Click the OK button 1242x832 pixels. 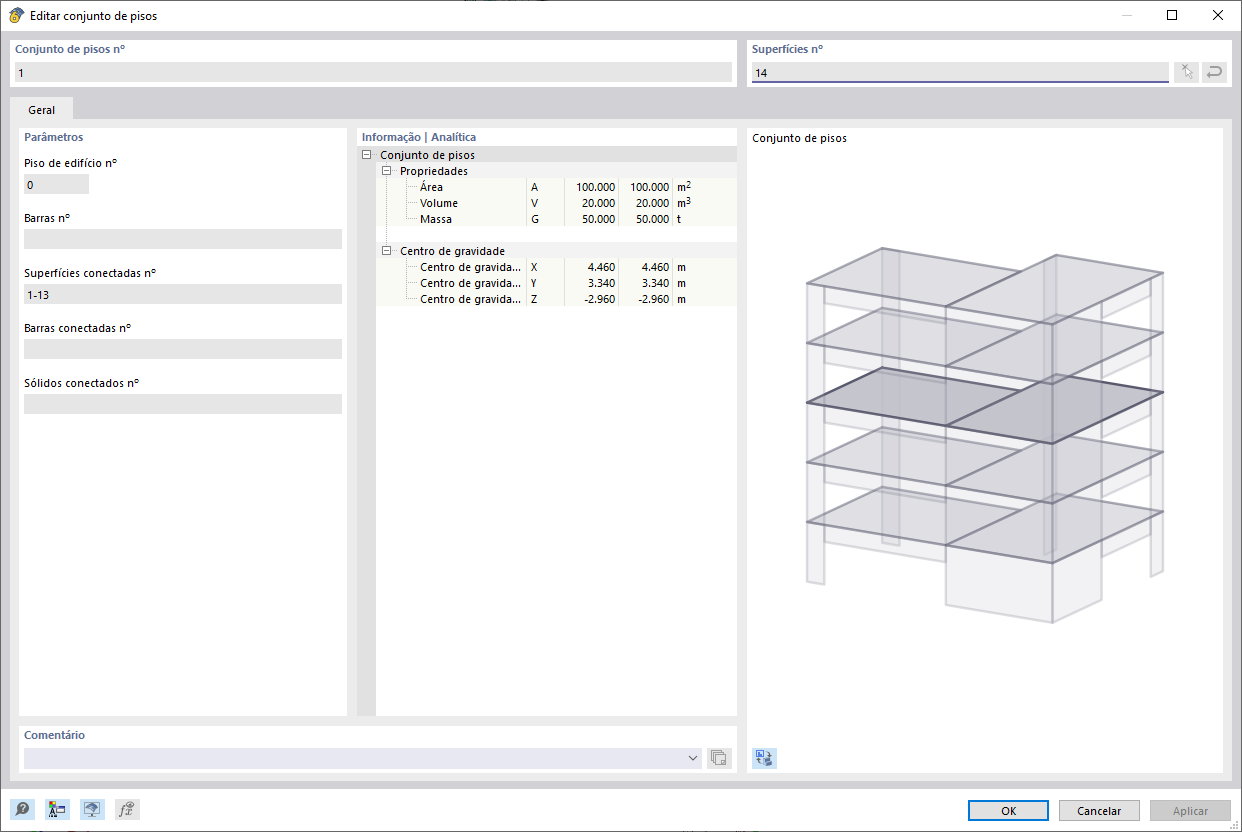[x=1008, y=811]
